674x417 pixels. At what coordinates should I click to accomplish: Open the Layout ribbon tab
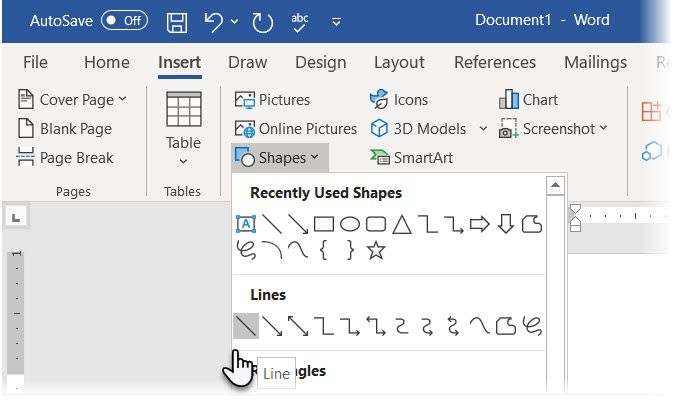click(x=399, y=62)
